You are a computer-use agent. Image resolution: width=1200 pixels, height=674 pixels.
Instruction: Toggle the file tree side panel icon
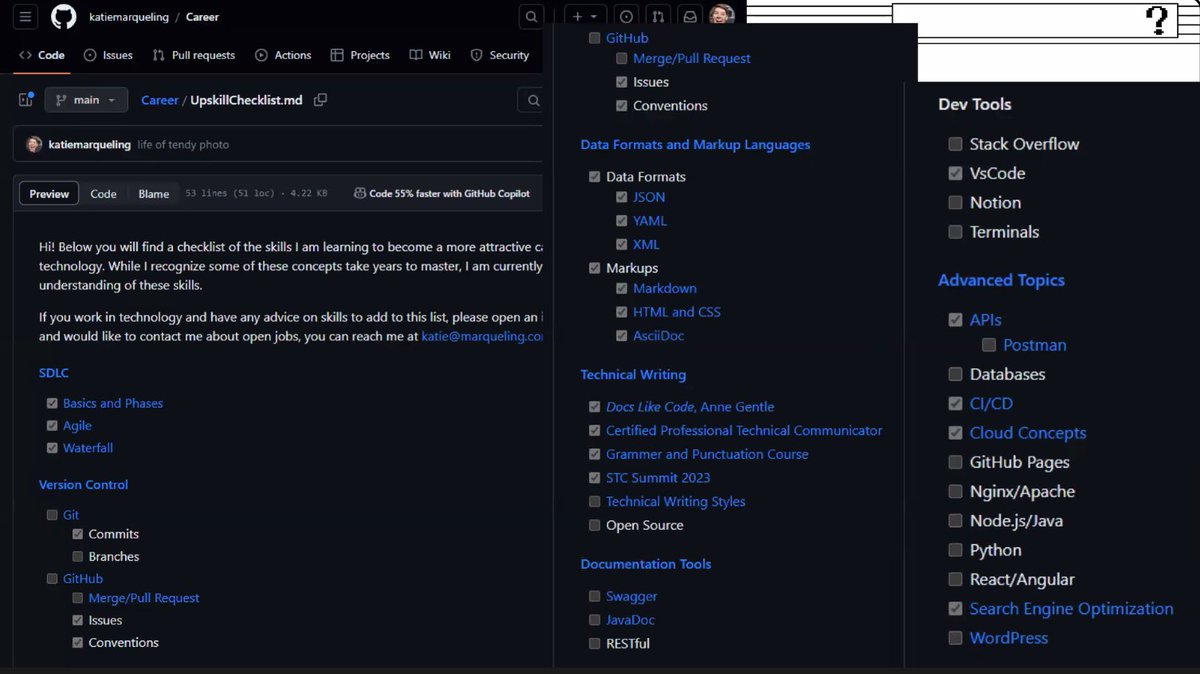pyautogui.click(x=26, y=100)
